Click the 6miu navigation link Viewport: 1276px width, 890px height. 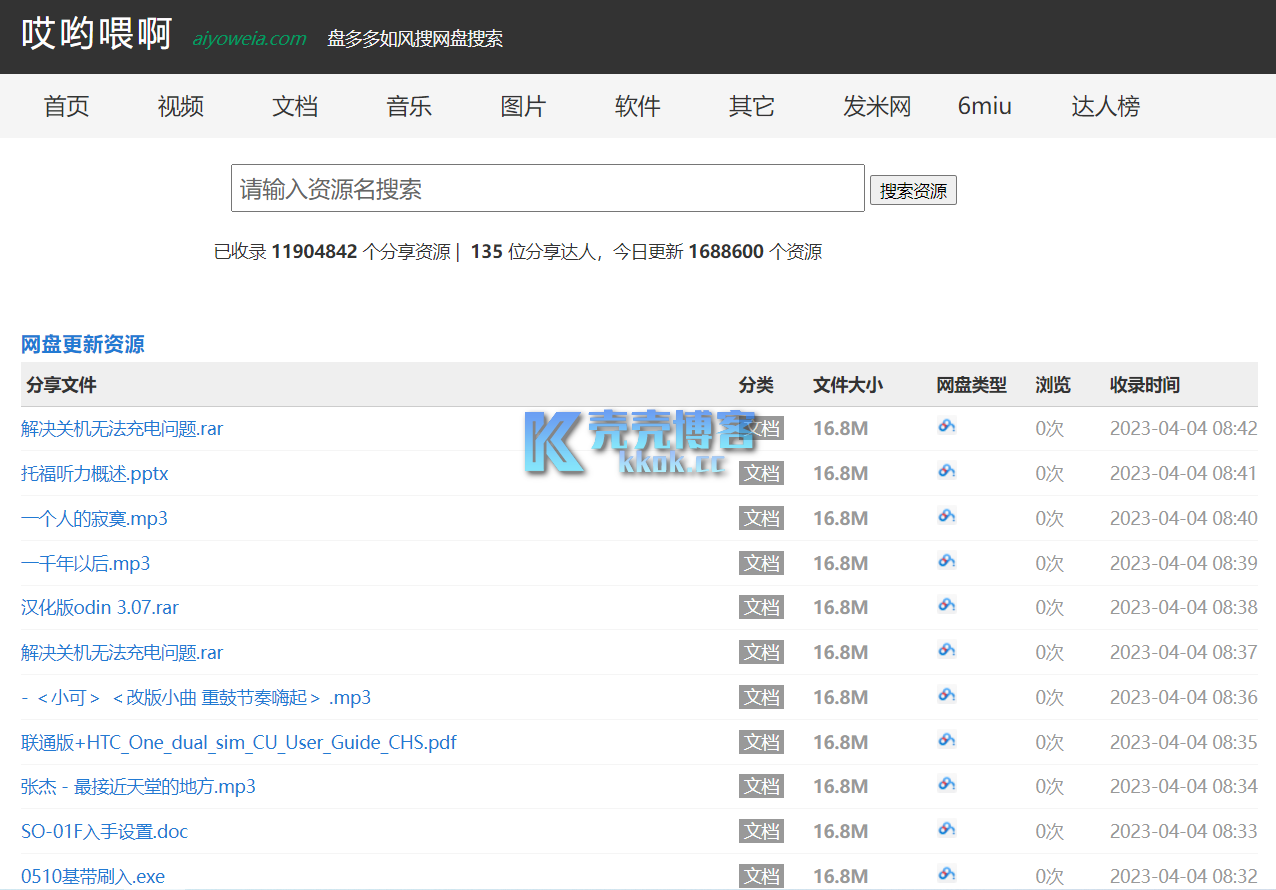[x=984, y=106]
